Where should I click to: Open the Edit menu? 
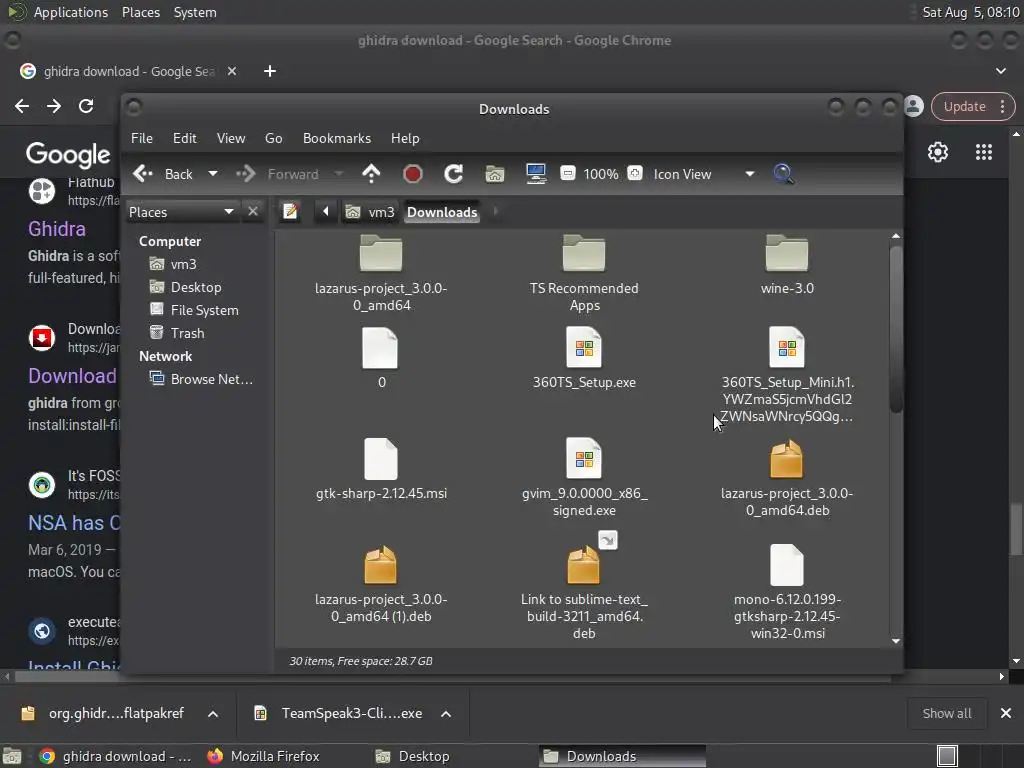pos(185,138)
